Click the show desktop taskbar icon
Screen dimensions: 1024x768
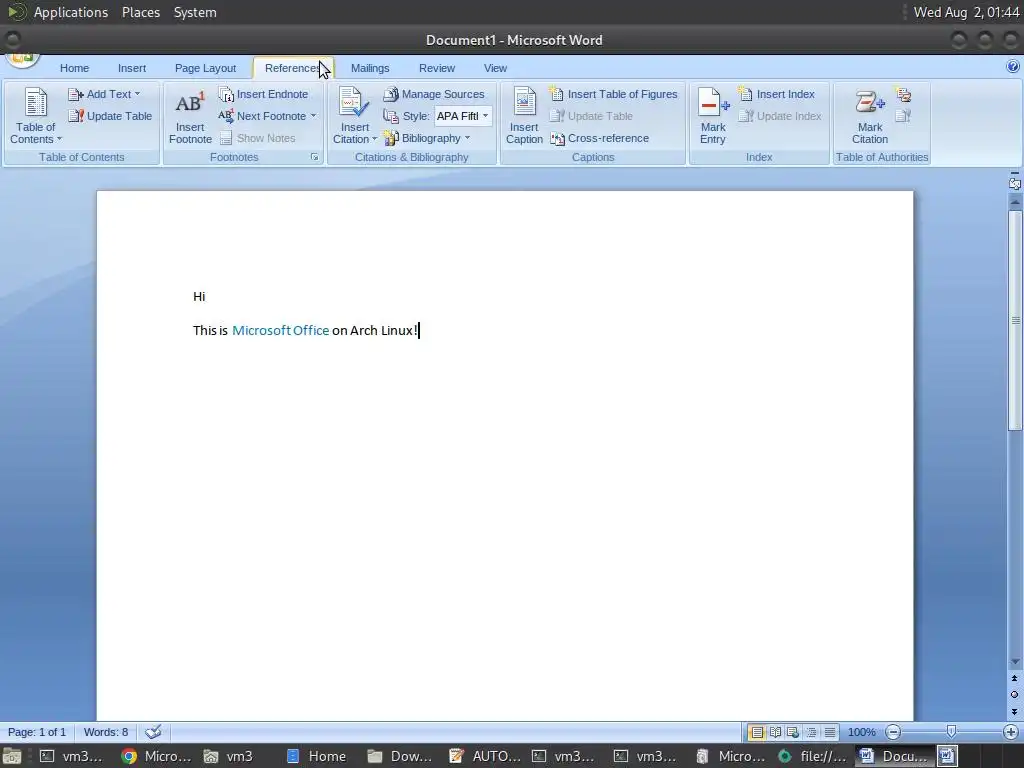click(x=12, y=756)
